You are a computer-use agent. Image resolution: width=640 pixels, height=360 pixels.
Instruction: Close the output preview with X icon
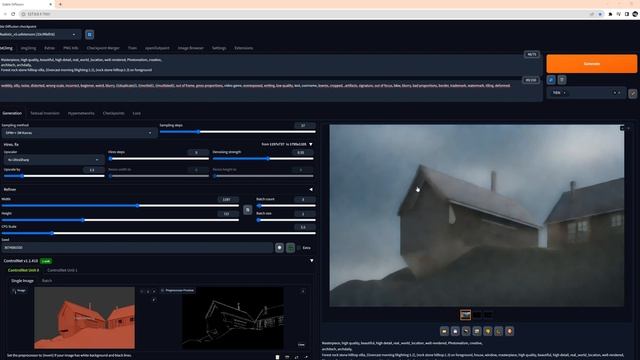629,128
